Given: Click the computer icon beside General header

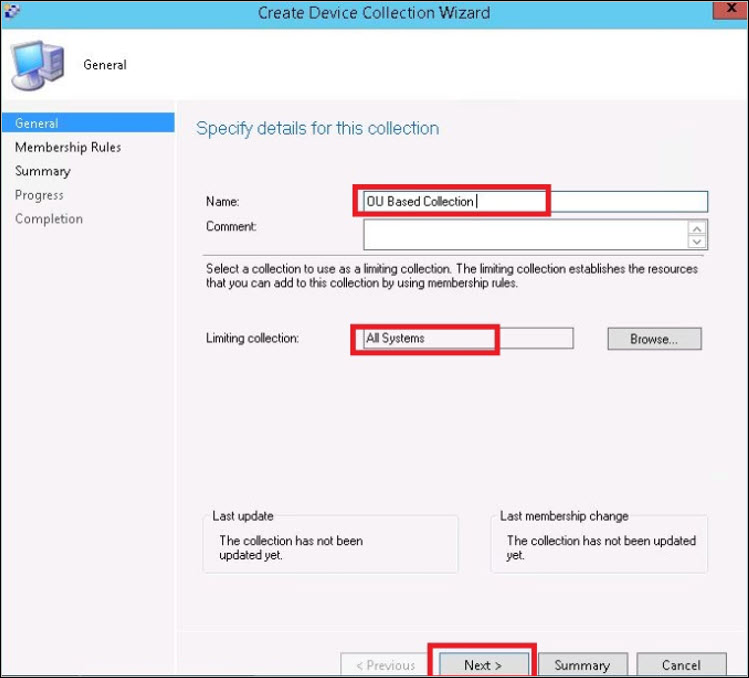Looking at the screenshot, I should coord(37,65).
